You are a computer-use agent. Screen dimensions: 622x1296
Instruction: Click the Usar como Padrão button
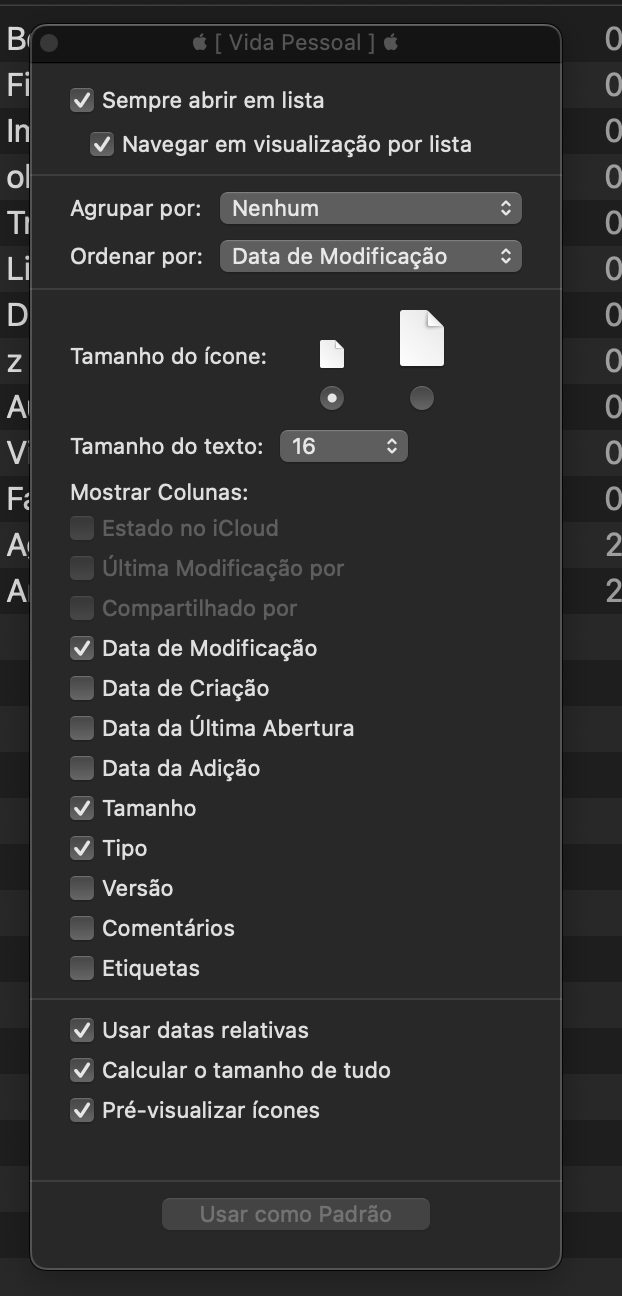click(296, 1214)
